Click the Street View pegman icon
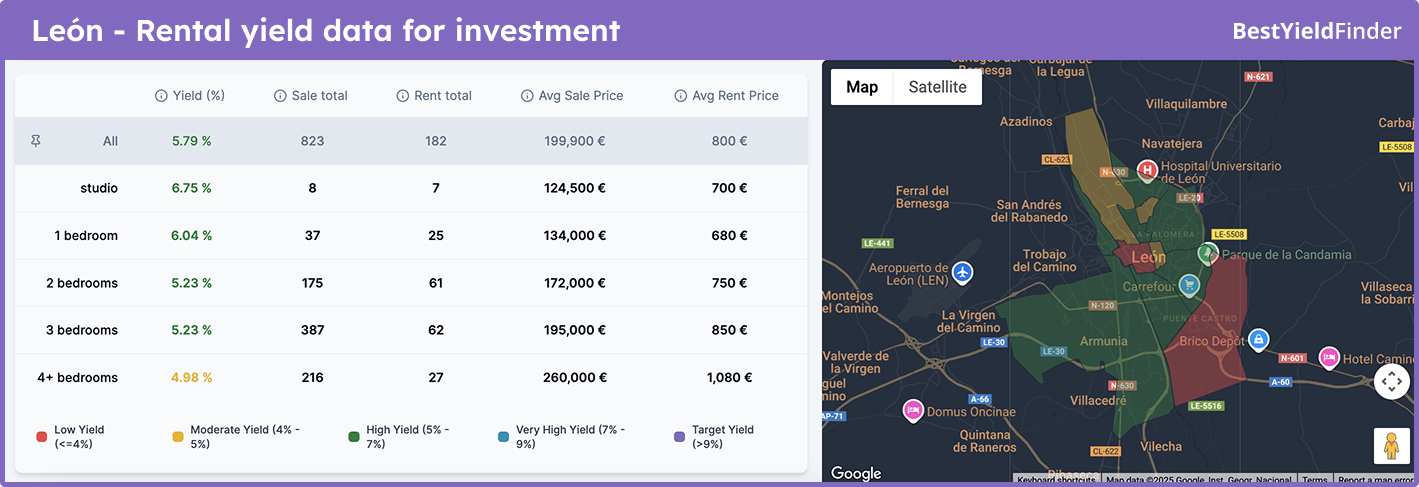 [1391, 447]
